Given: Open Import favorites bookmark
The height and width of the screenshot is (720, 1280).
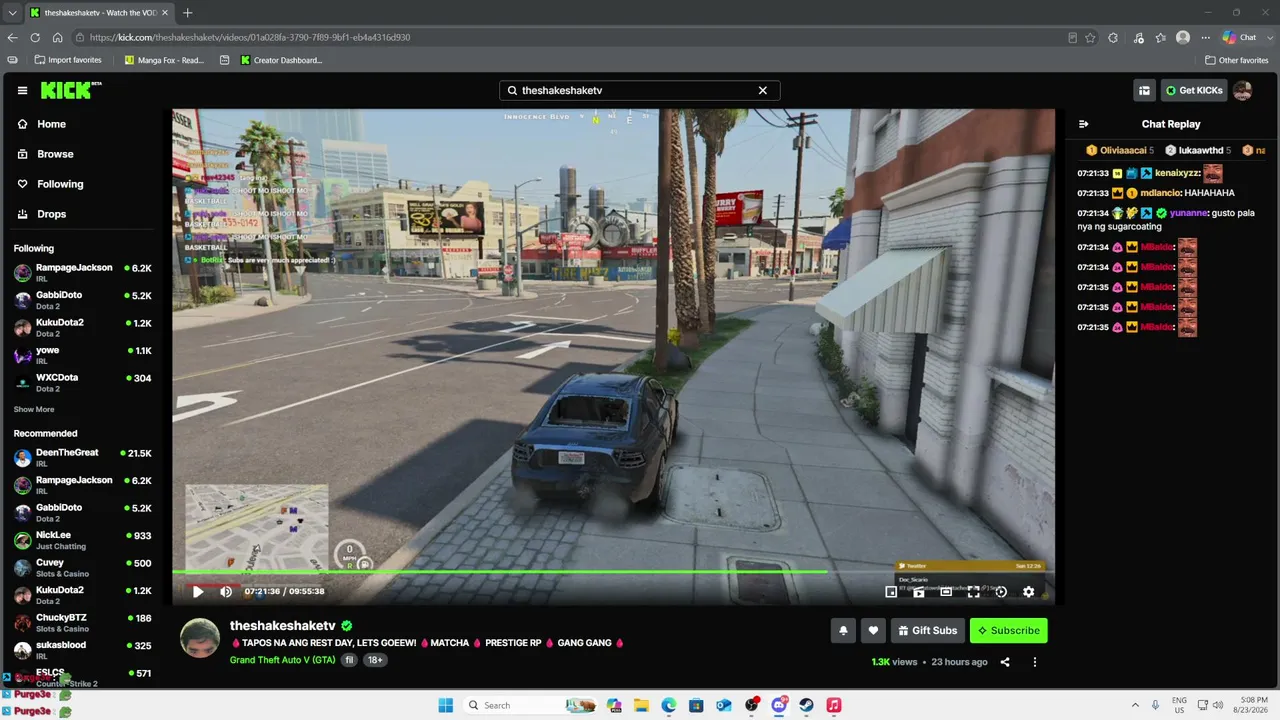Looking at the screenshot, I should (x=68, y=60).
